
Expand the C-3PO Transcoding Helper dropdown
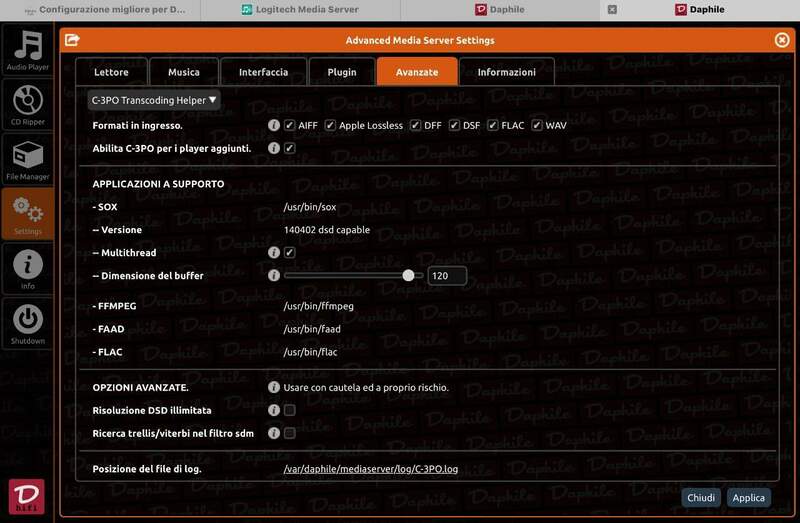click(153, 100)
